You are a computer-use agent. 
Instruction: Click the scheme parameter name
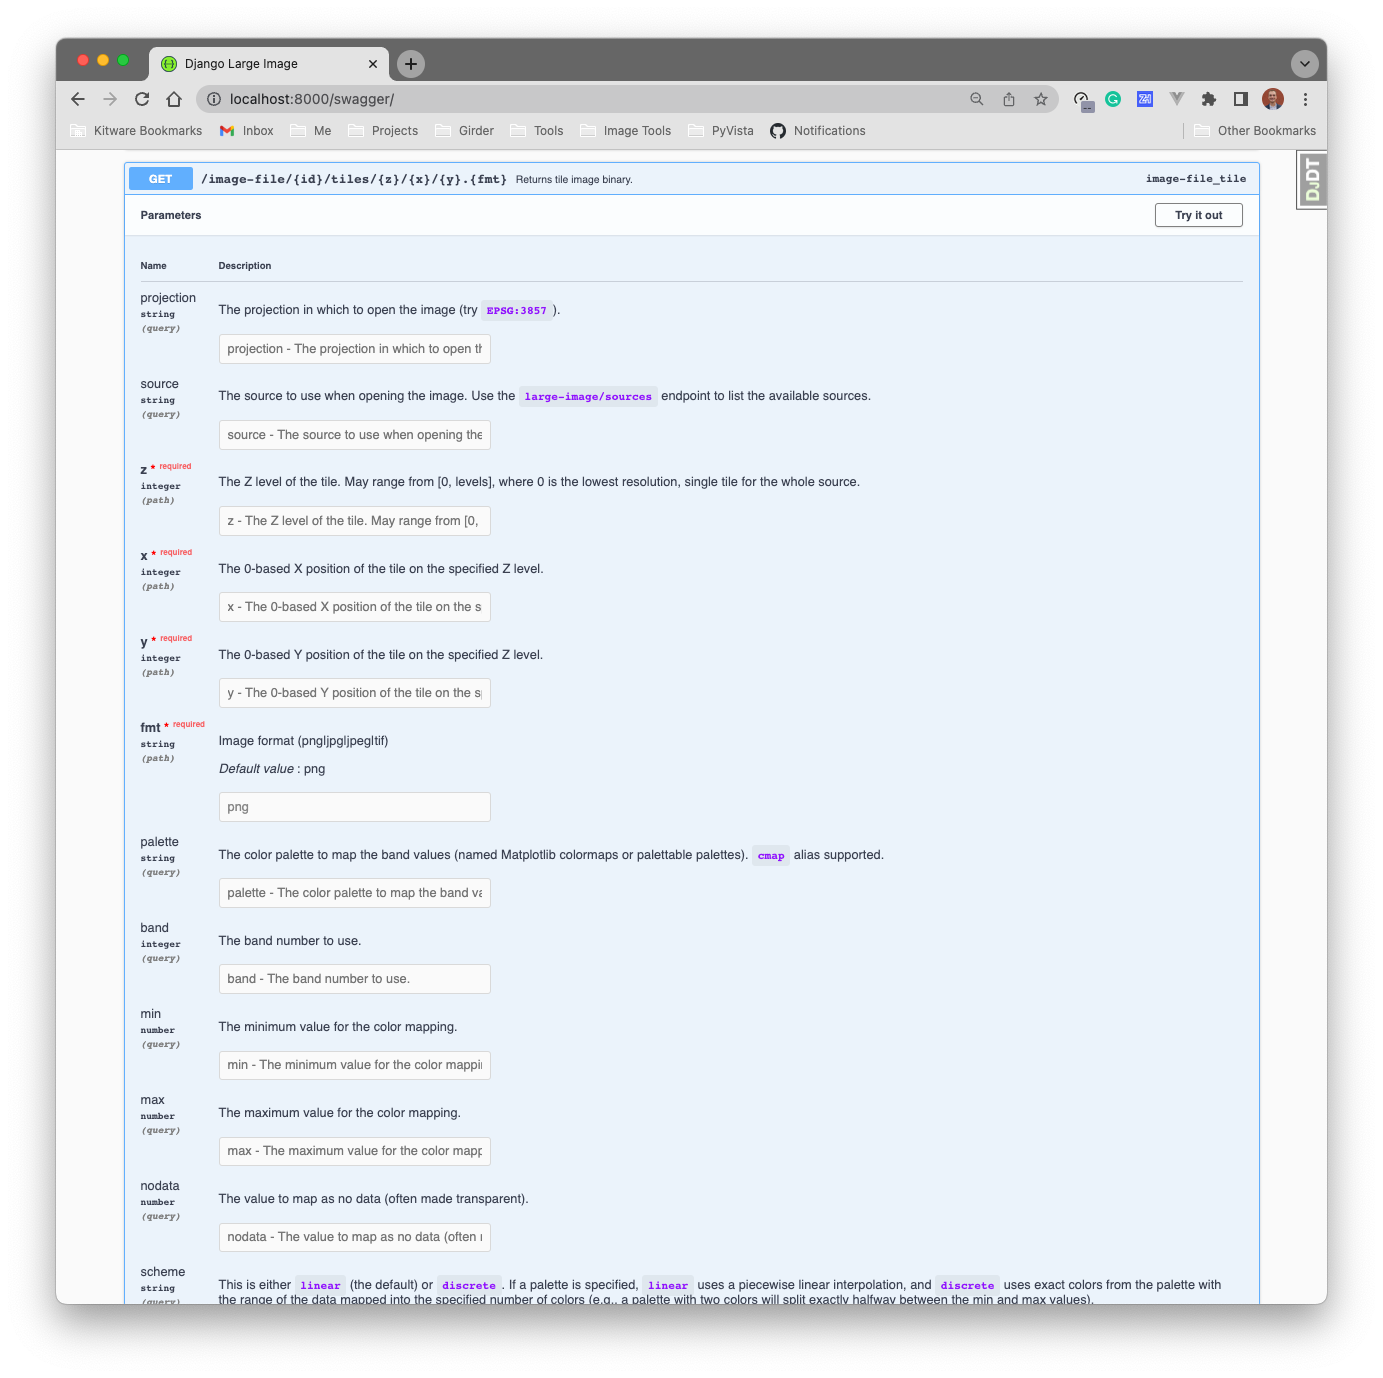pyautogui.click(x=163, y=1272)
